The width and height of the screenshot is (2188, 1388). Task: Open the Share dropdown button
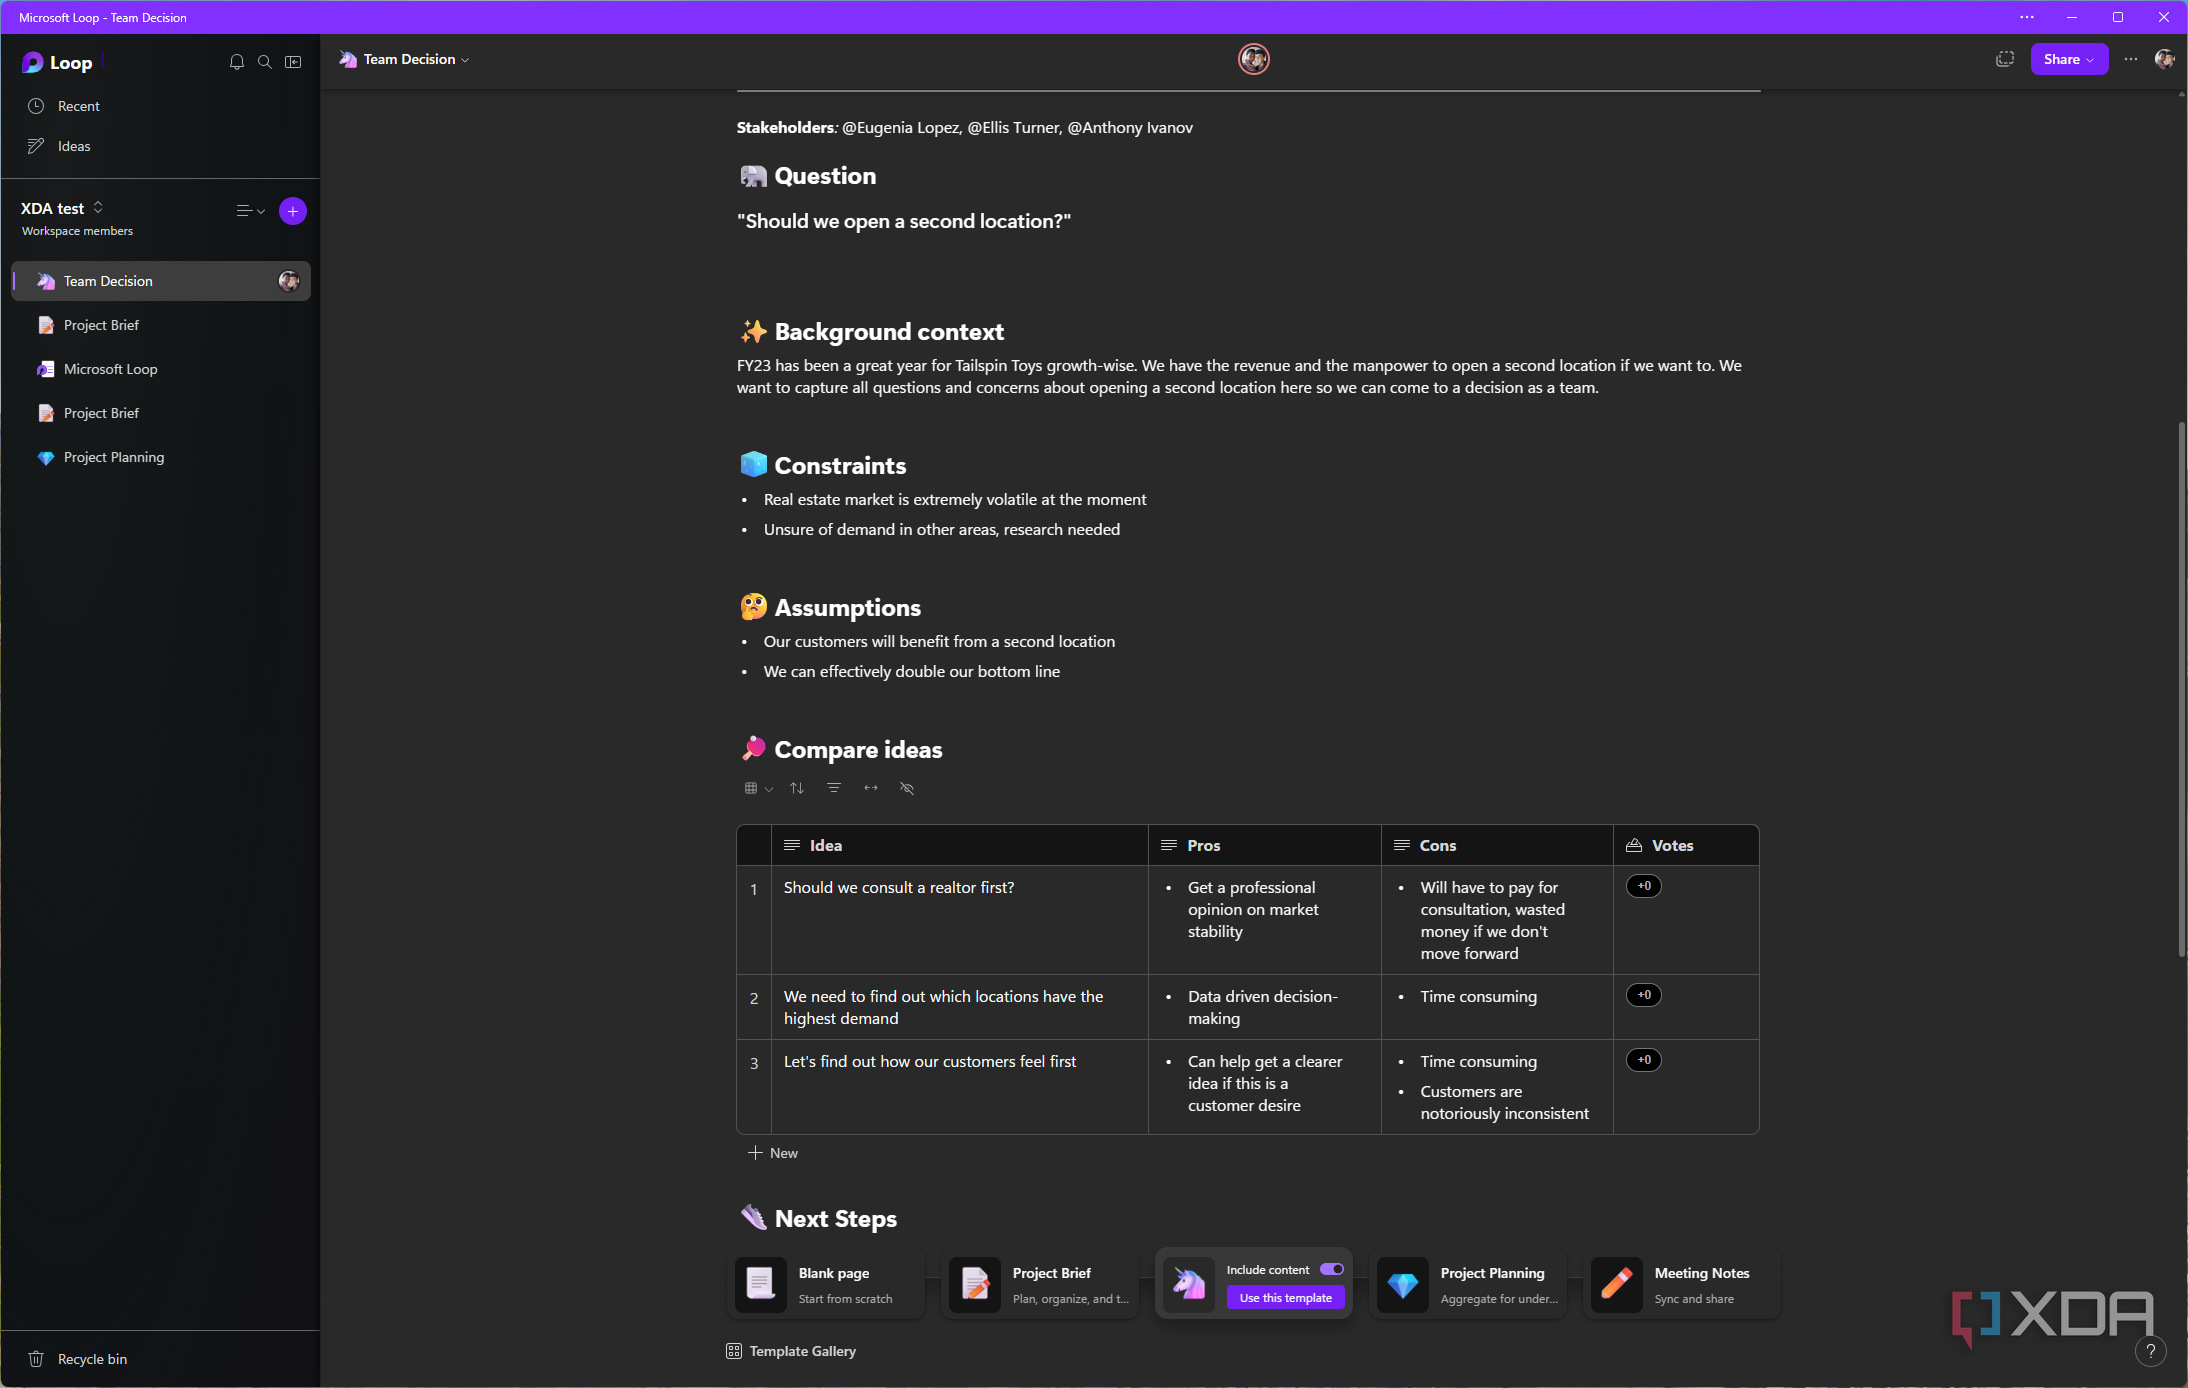pyautogui.click(x=2068, y=59)
